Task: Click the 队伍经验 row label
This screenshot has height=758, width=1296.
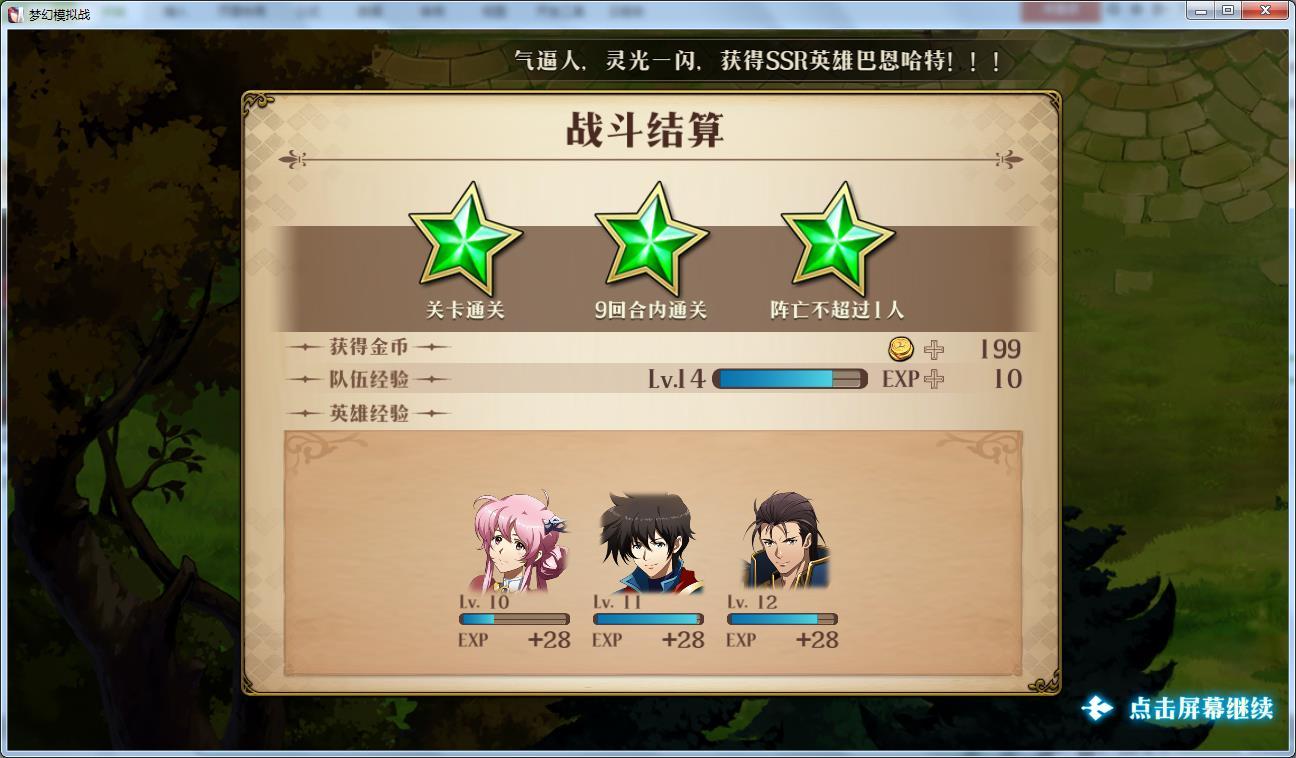Action: click(x=369, y=379)
